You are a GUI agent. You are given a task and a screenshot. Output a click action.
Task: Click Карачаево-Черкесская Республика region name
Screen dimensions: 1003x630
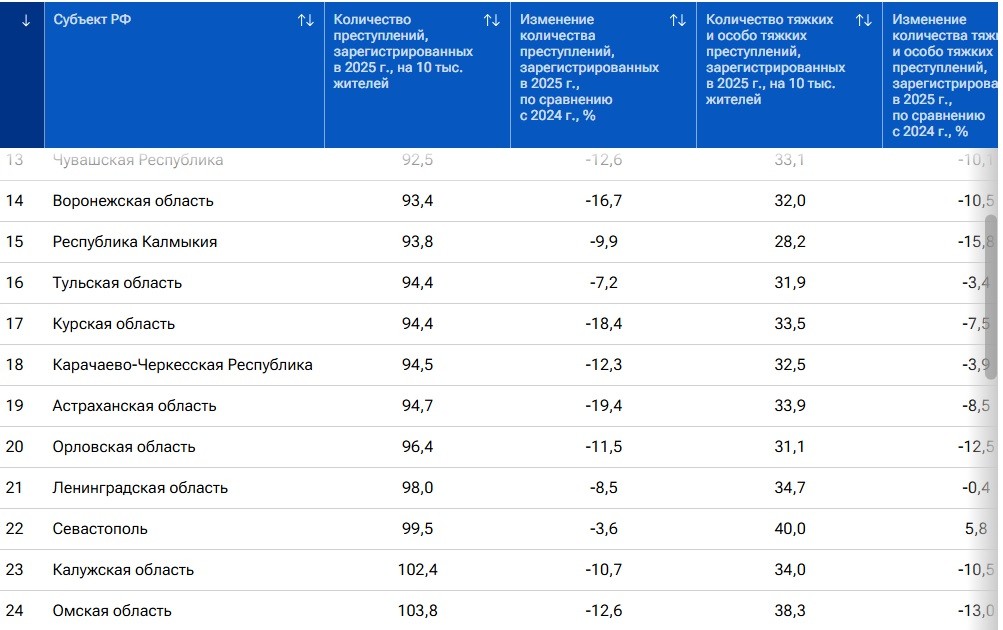coord(183,365)
